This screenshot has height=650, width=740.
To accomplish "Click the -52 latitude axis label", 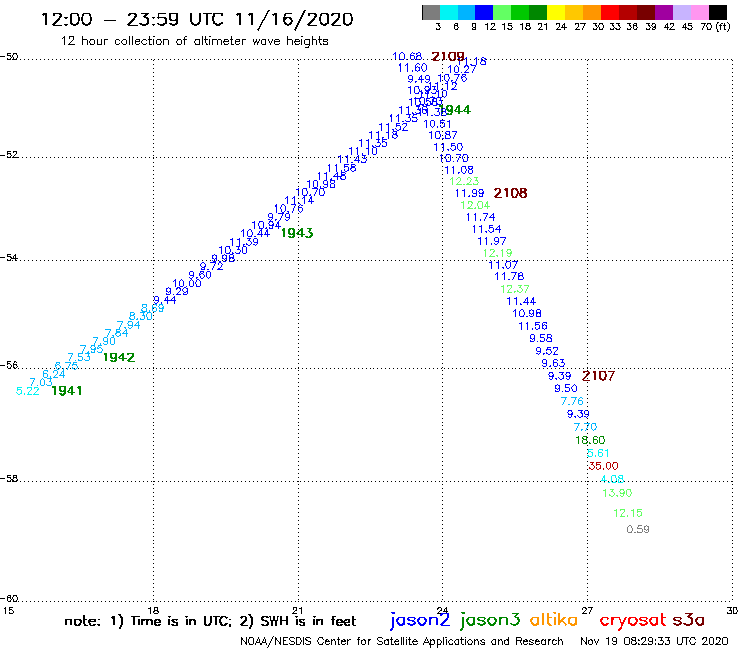I will [x=9, y=155].
